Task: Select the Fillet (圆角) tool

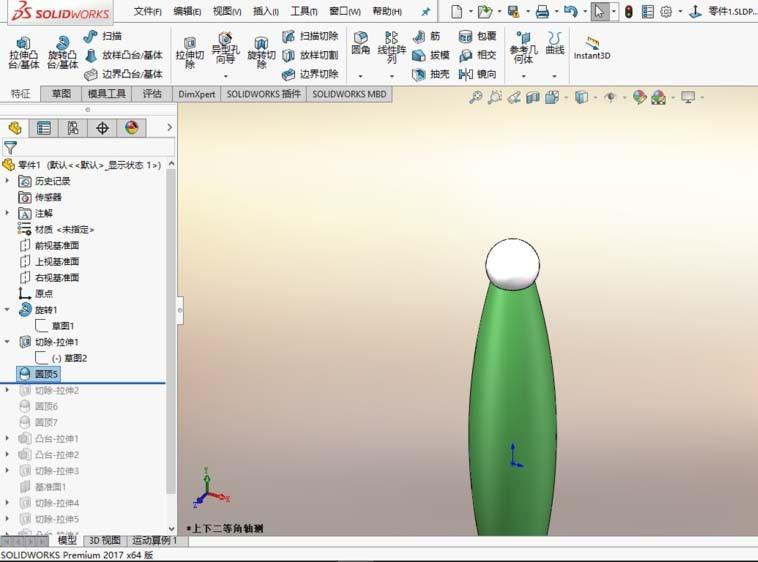Action: pos(361,43)
